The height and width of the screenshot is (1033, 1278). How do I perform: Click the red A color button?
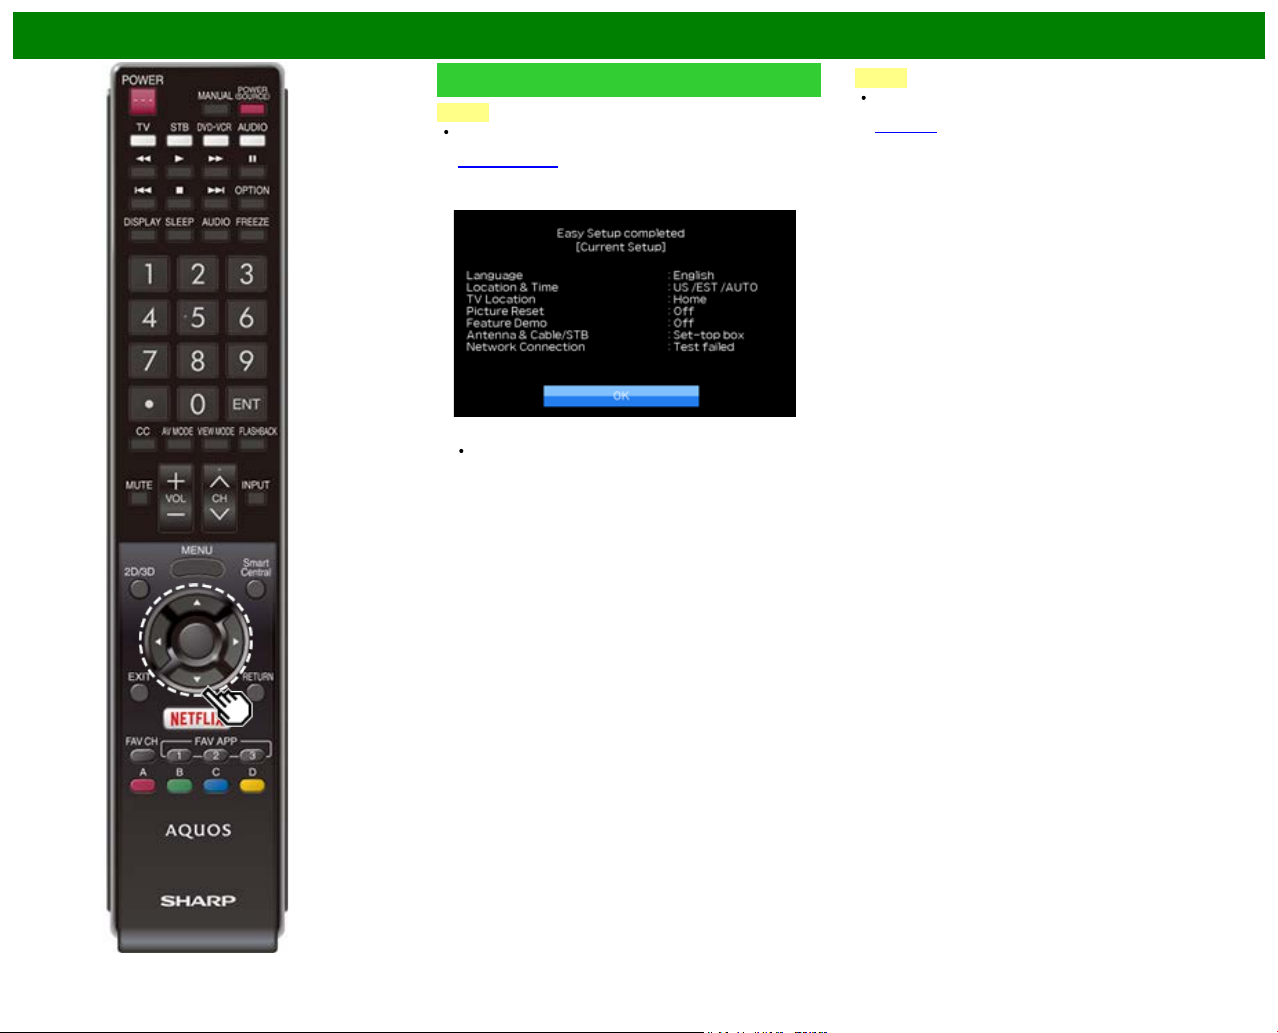pyautogui.click(x=143, y=786)
